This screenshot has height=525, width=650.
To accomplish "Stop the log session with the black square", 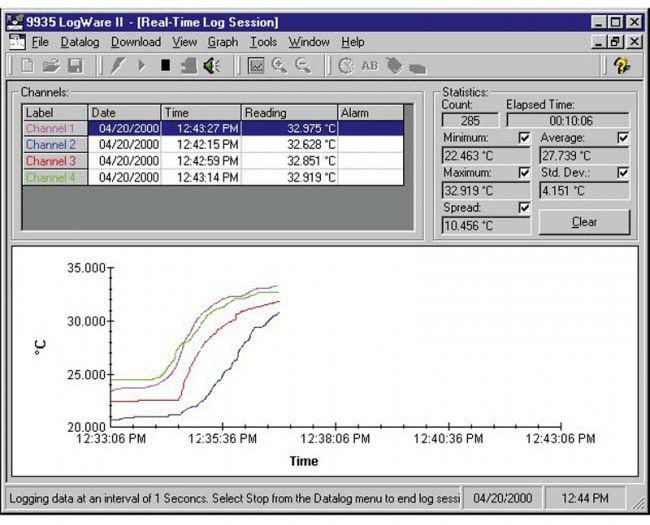I will click(x=166, y=65).
